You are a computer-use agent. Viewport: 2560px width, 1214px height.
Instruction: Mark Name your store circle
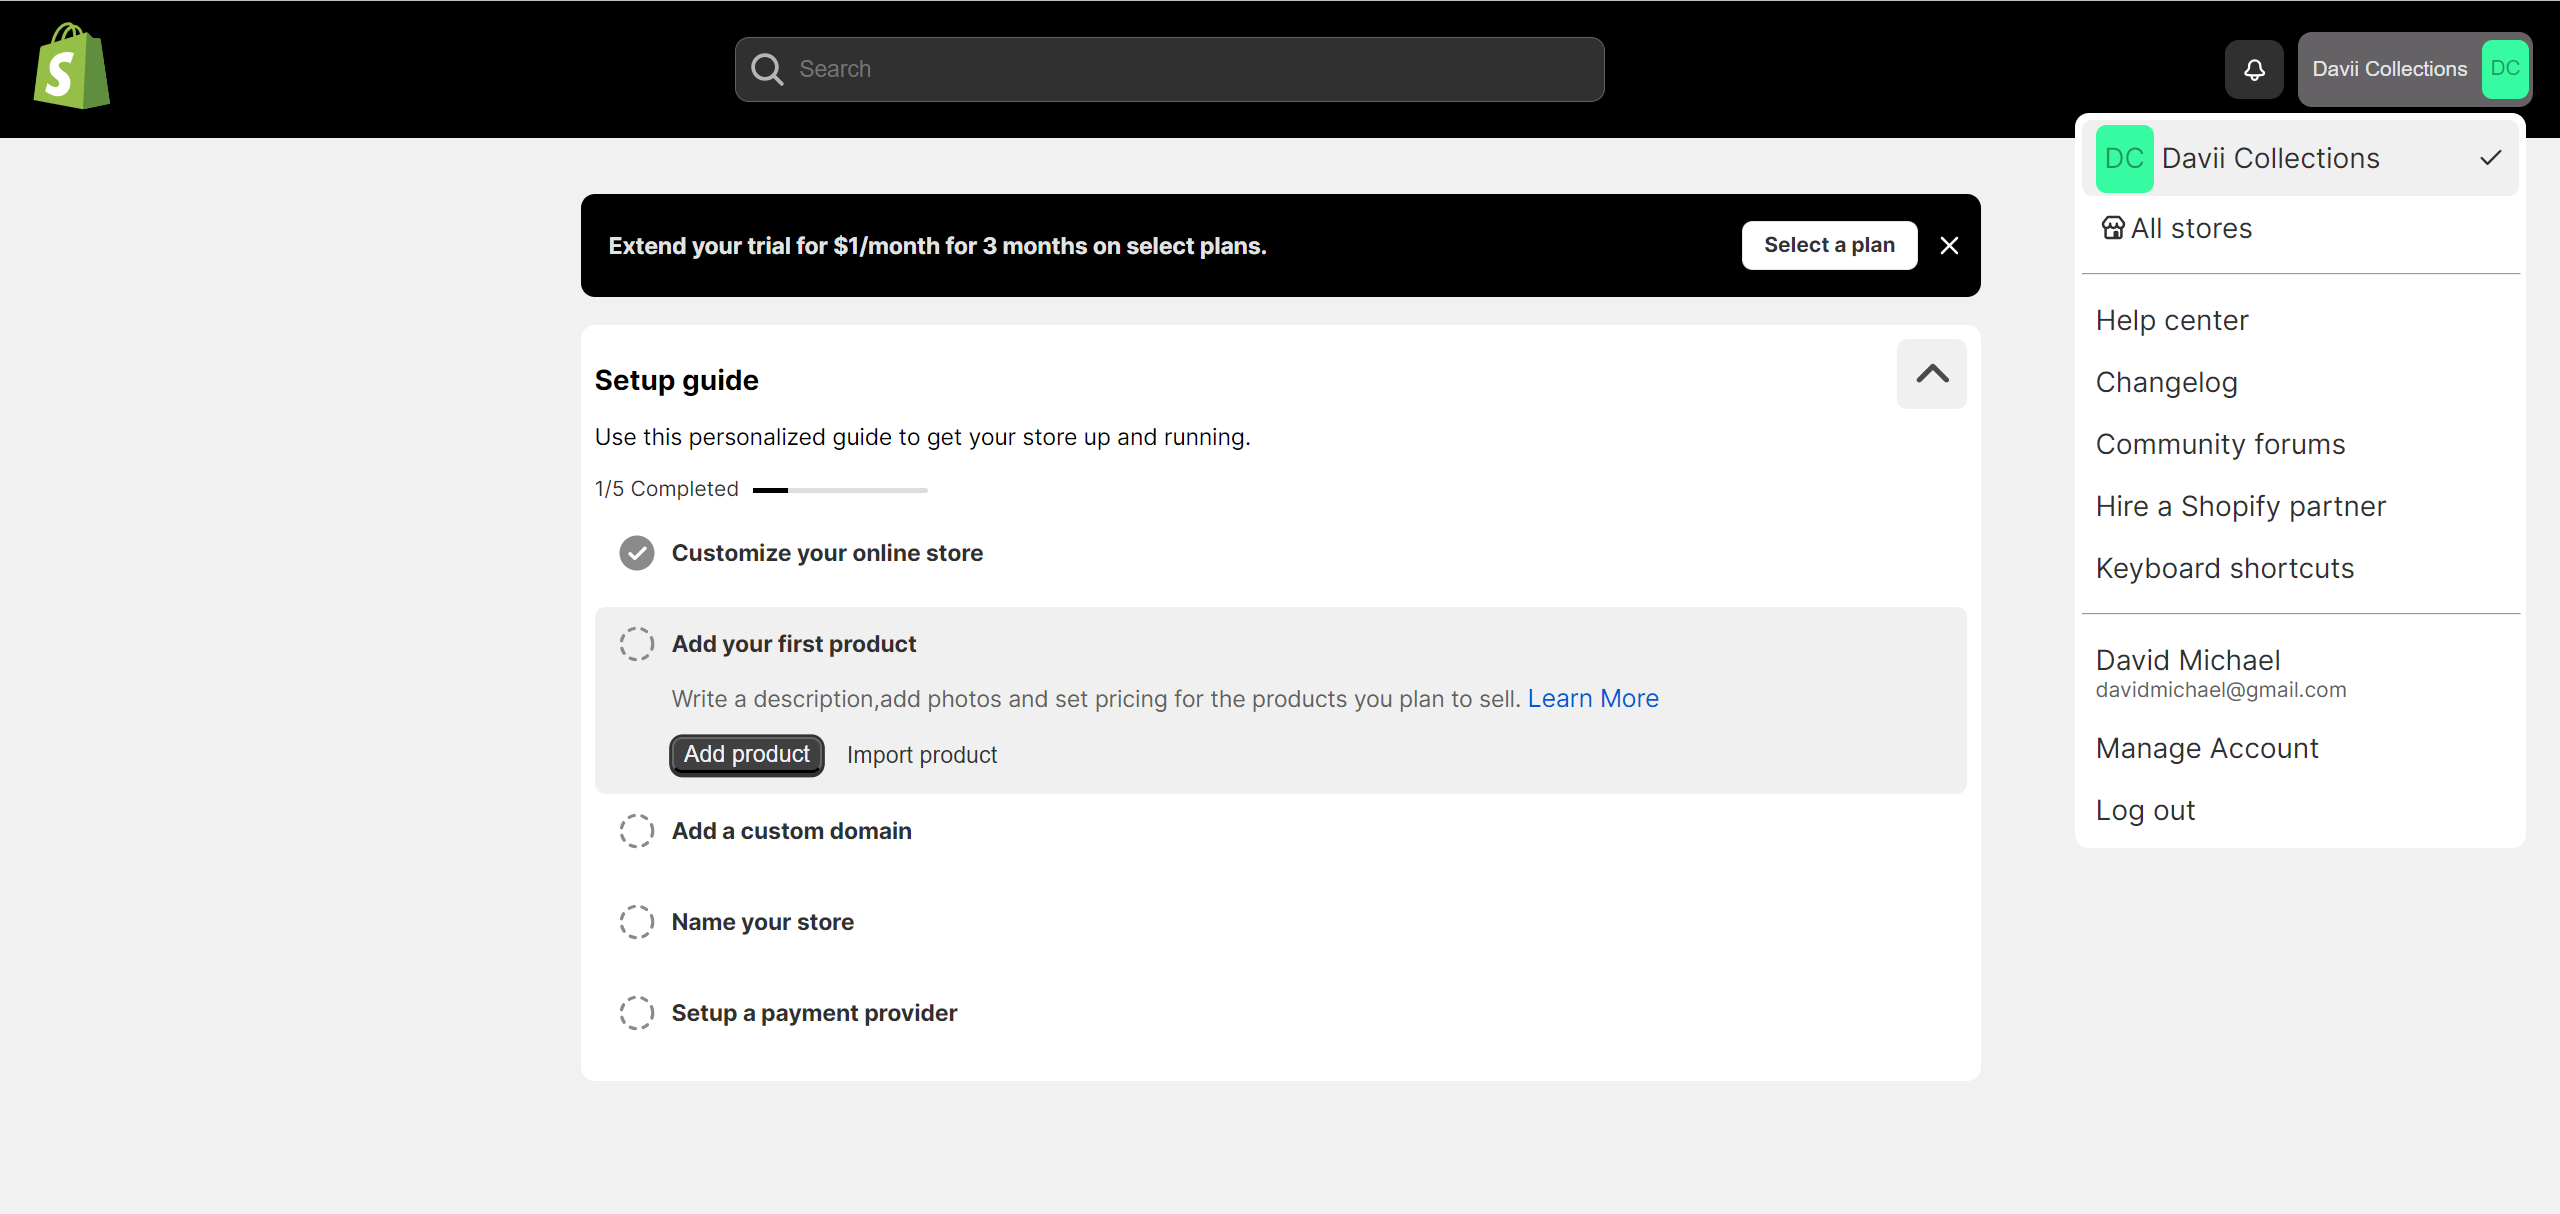tap(637, 922)
